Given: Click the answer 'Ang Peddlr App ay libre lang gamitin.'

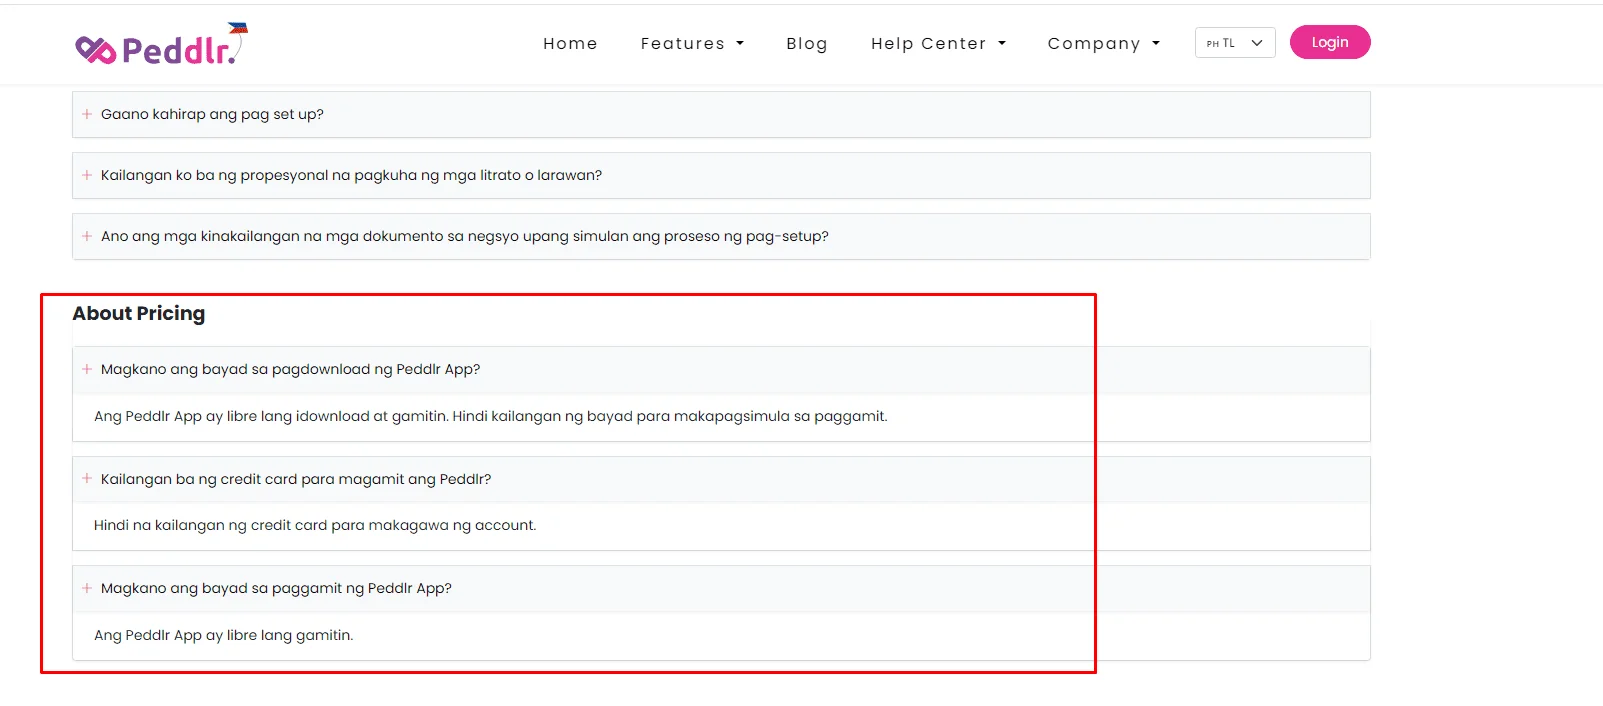Looking at the screenshot, I should coord(223,635).
